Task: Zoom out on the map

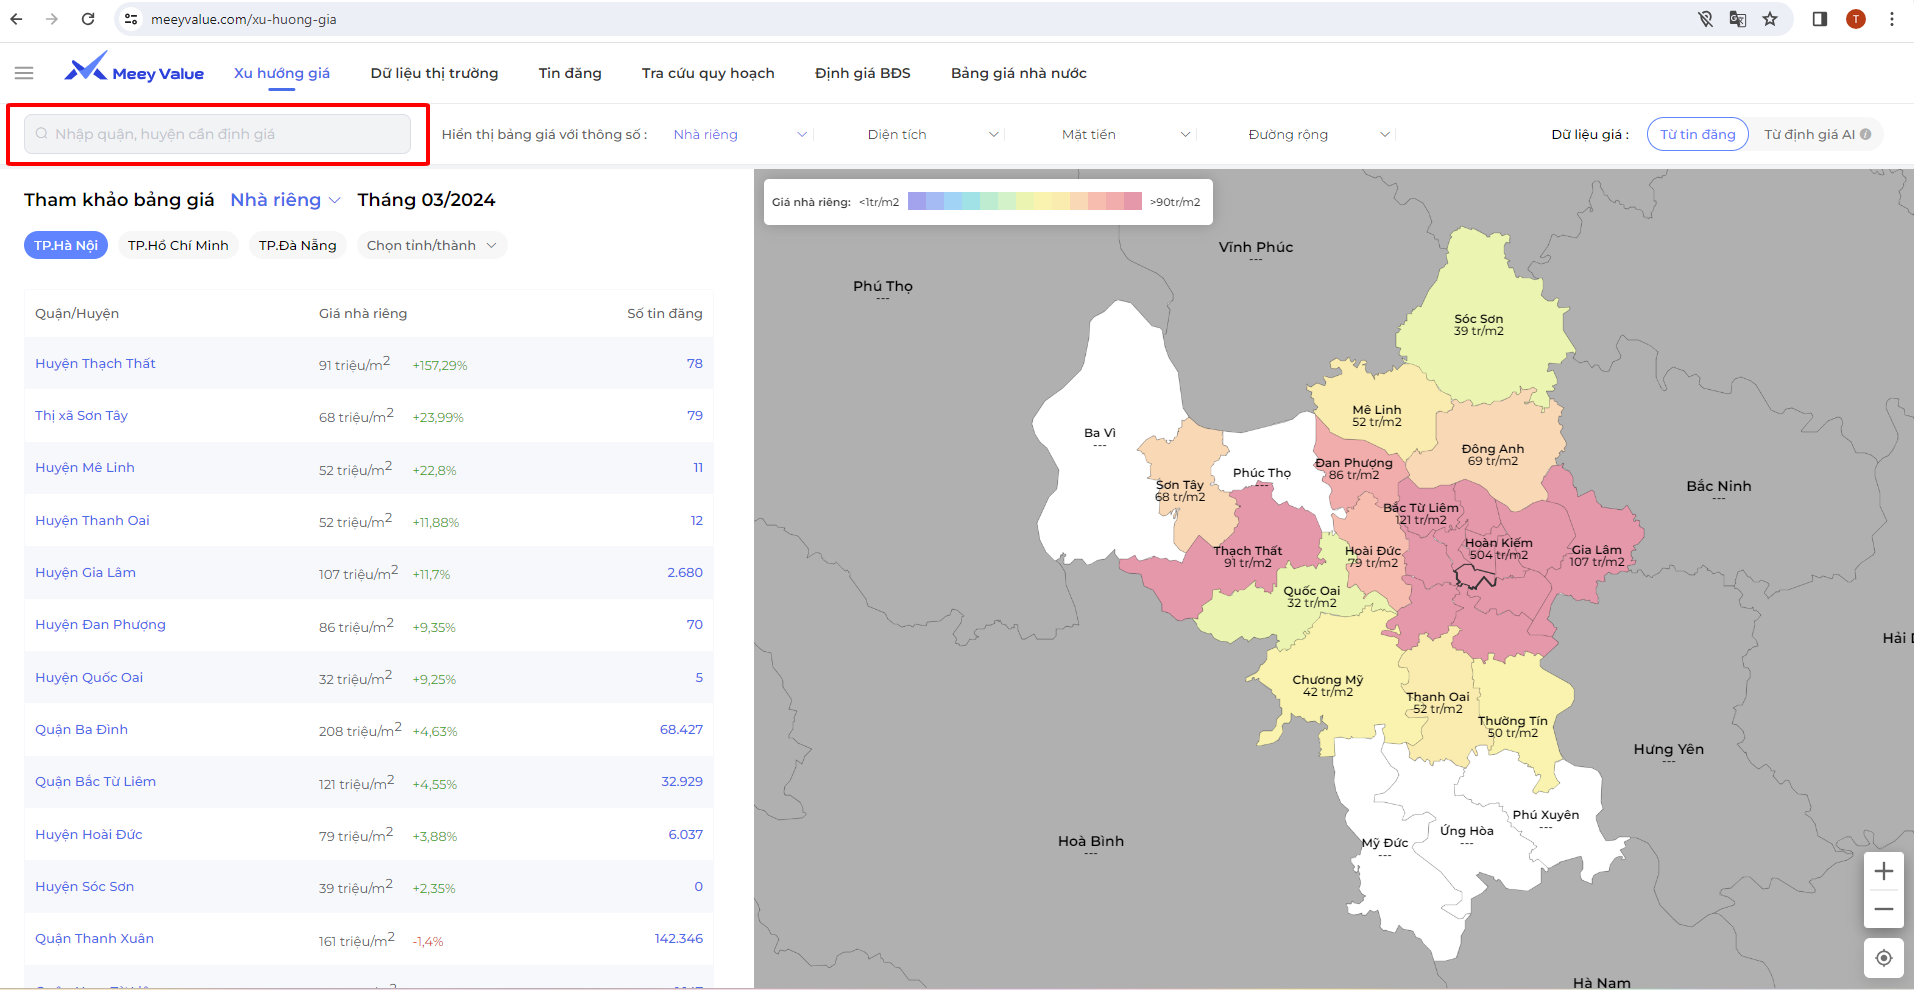Action: 1883,909
